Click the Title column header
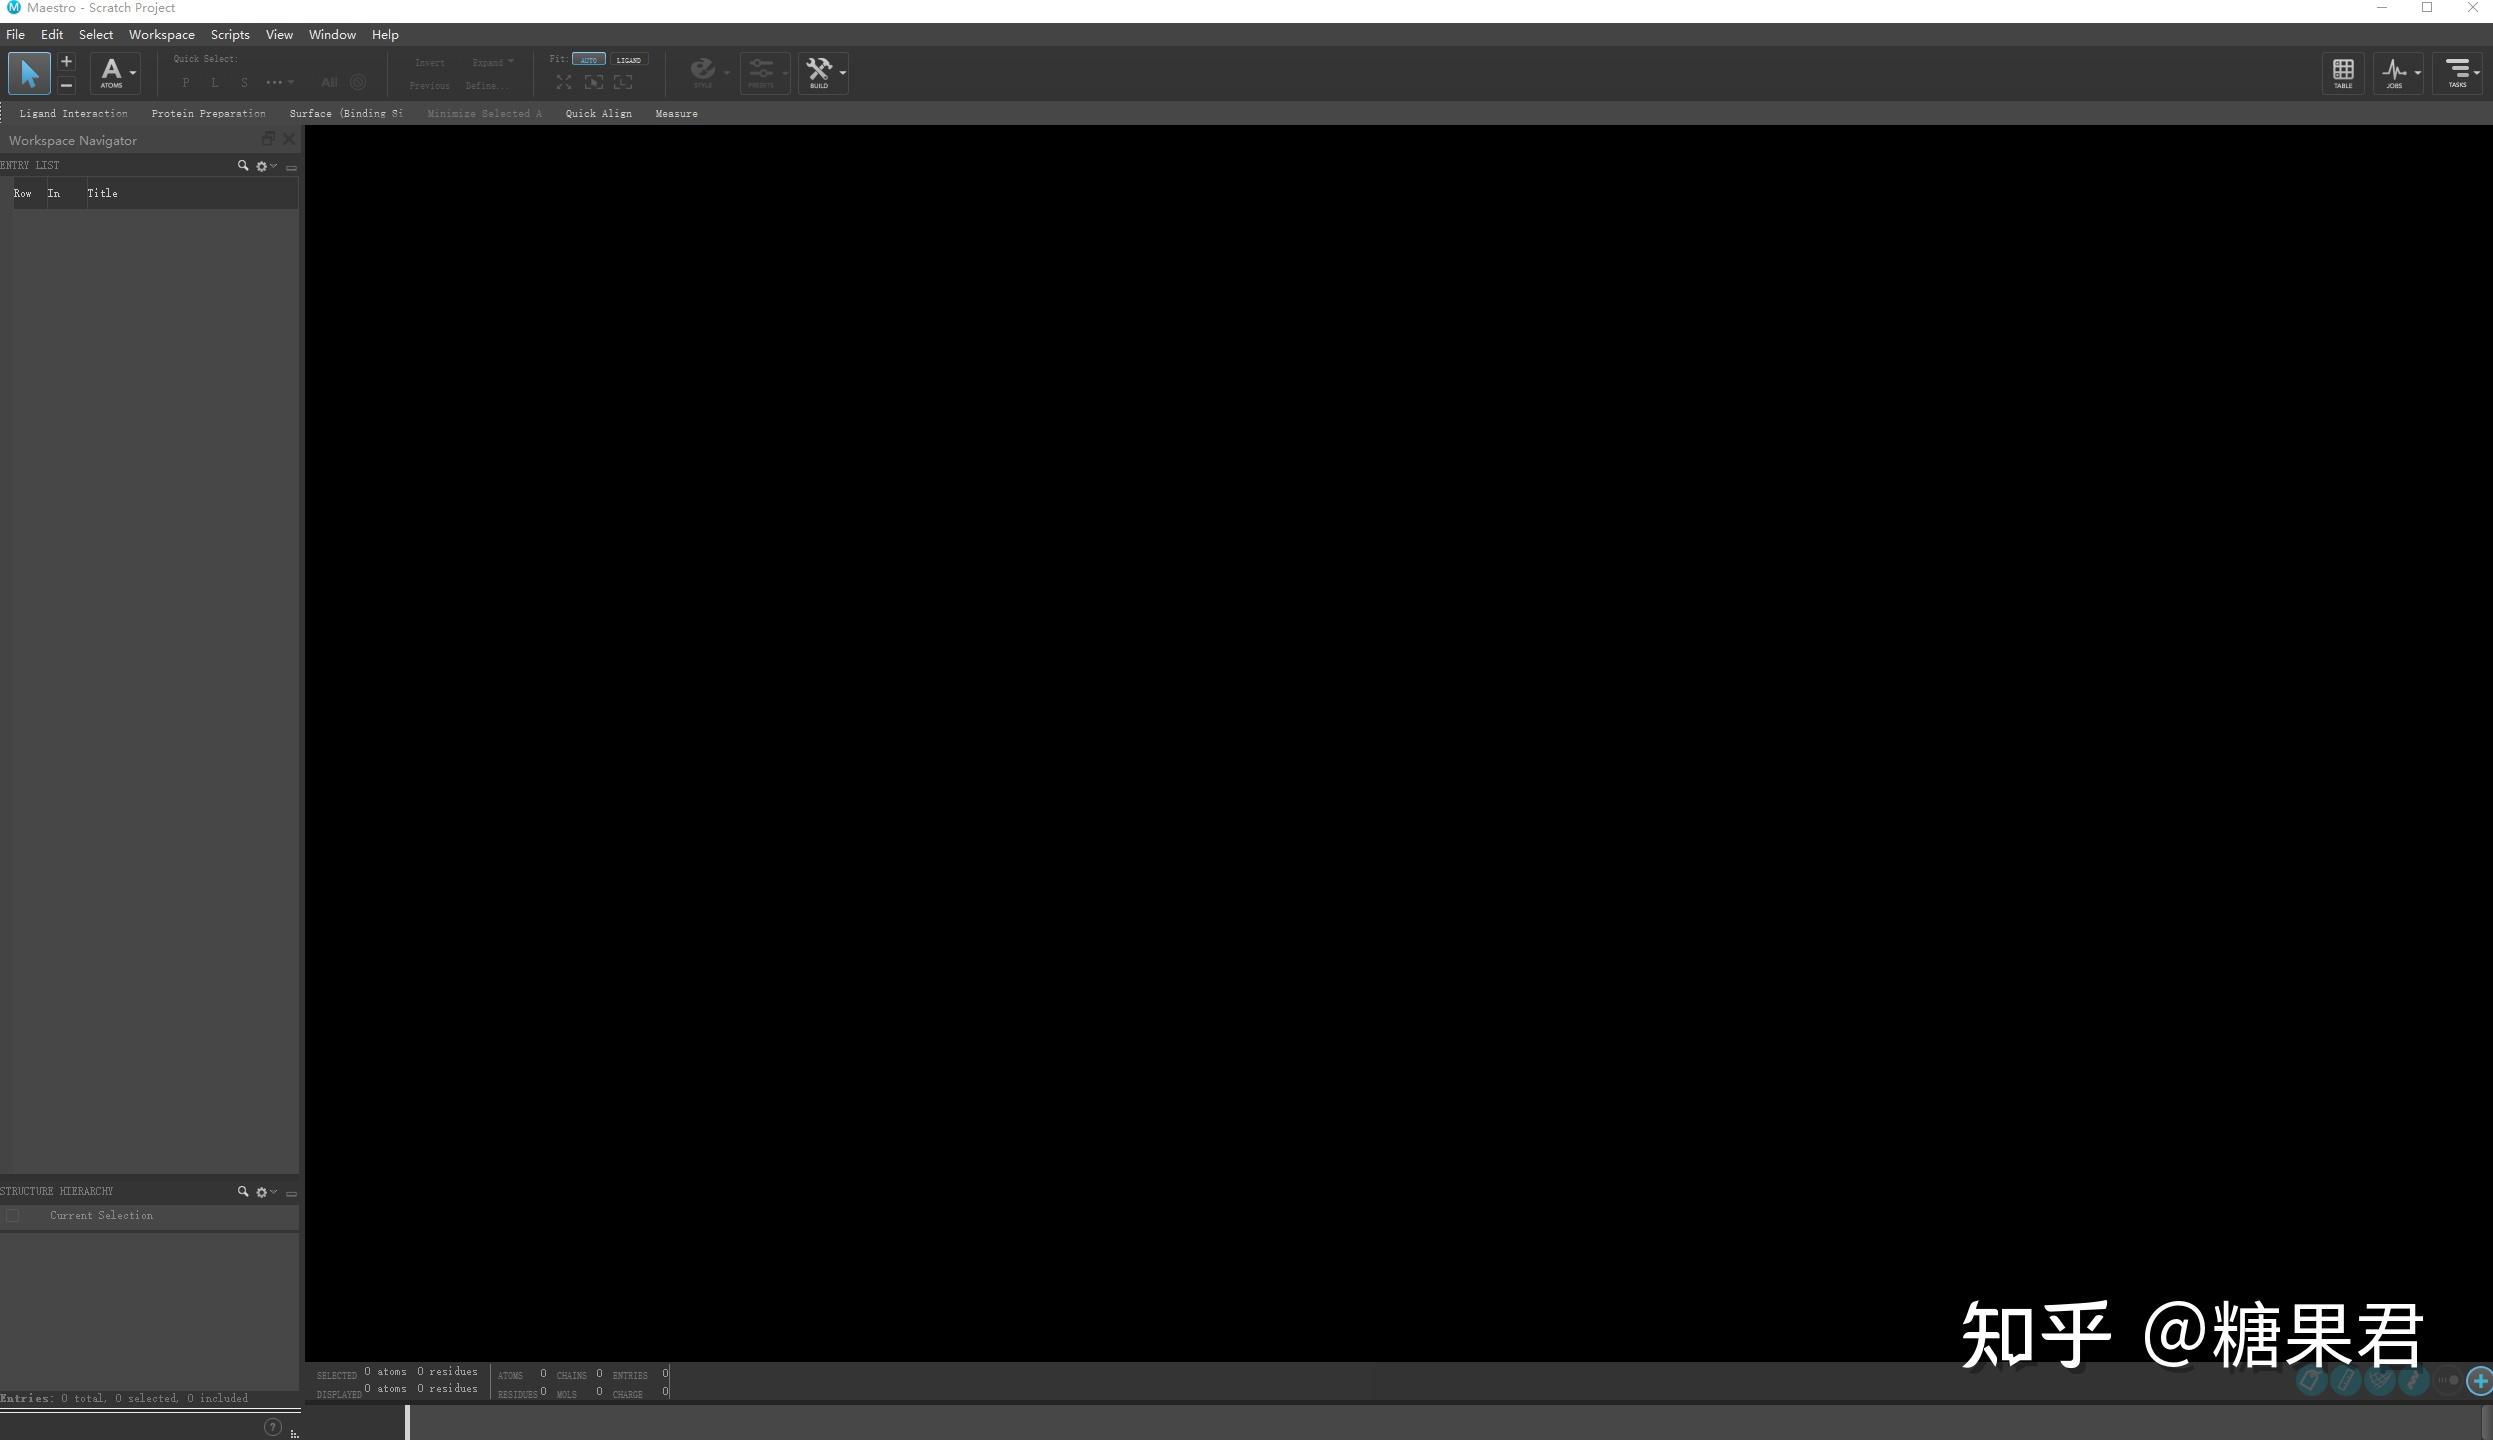The image size is (2493, 1440). point(102,194)
